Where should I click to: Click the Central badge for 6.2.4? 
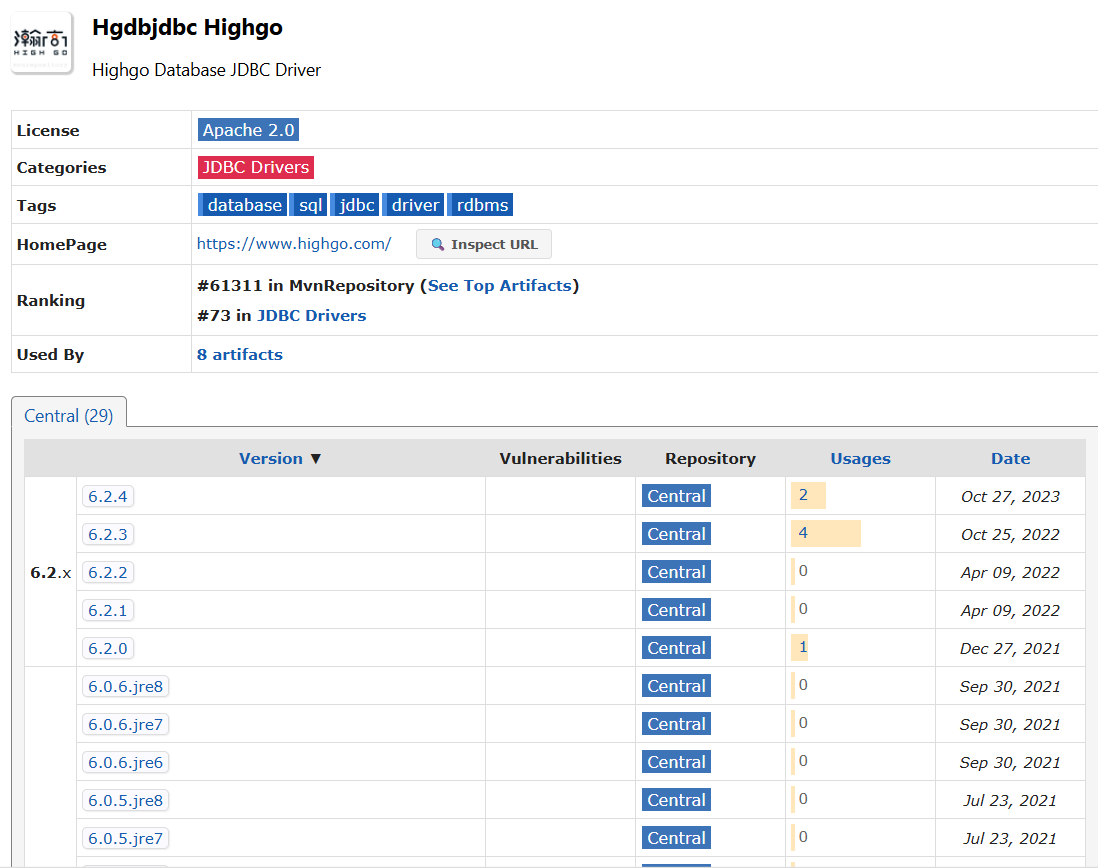tap(676, 496)
